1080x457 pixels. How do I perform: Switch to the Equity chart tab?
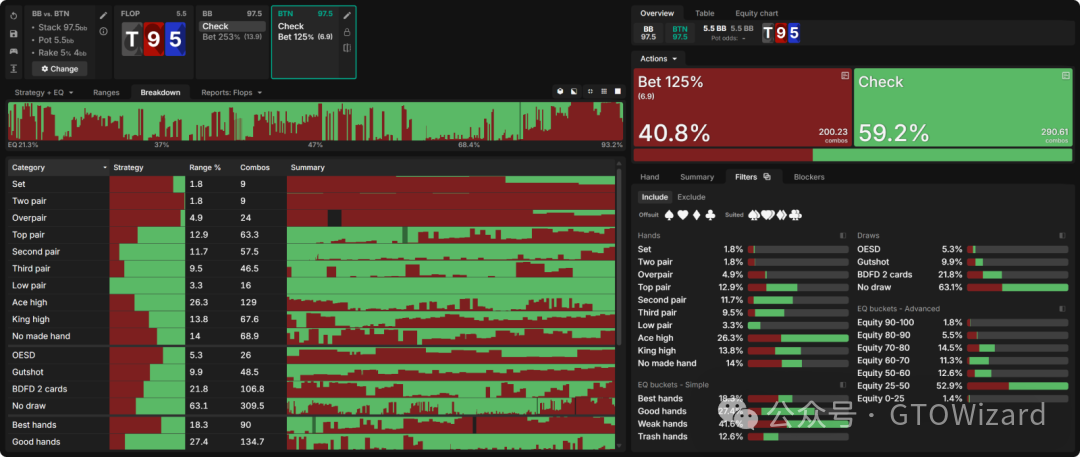coord(756,13)
